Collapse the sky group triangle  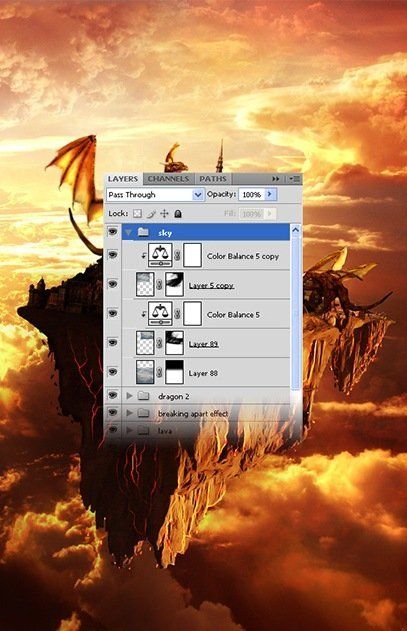pos(128,233)
